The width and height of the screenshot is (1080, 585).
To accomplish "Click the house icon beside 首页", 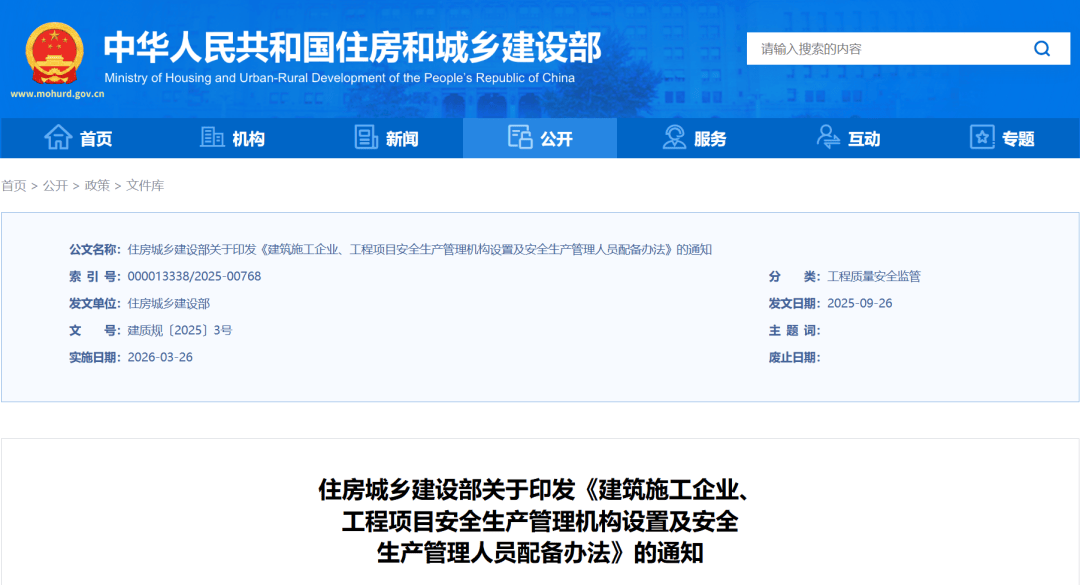I will (58, 138).
